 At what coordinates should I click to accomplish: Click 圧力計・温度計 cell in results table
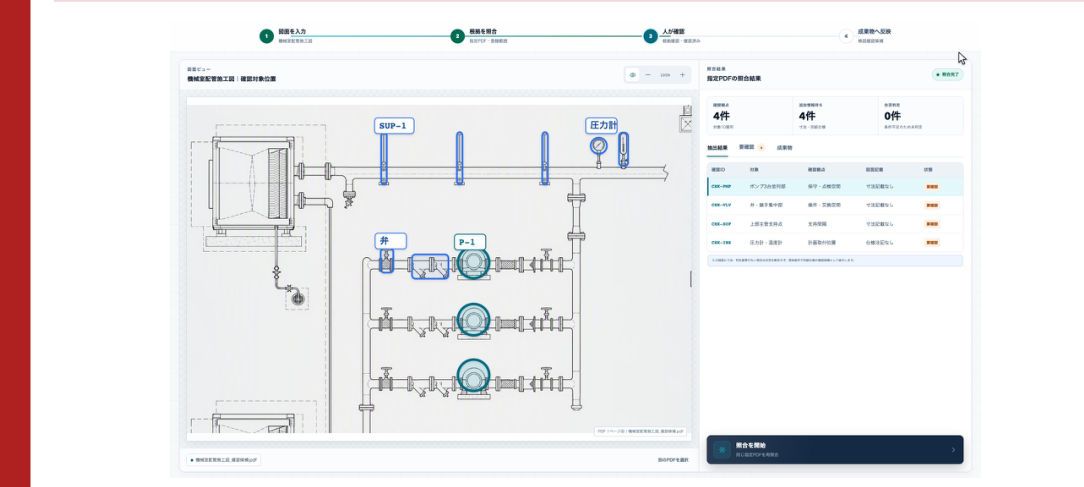tap(765, 243)
